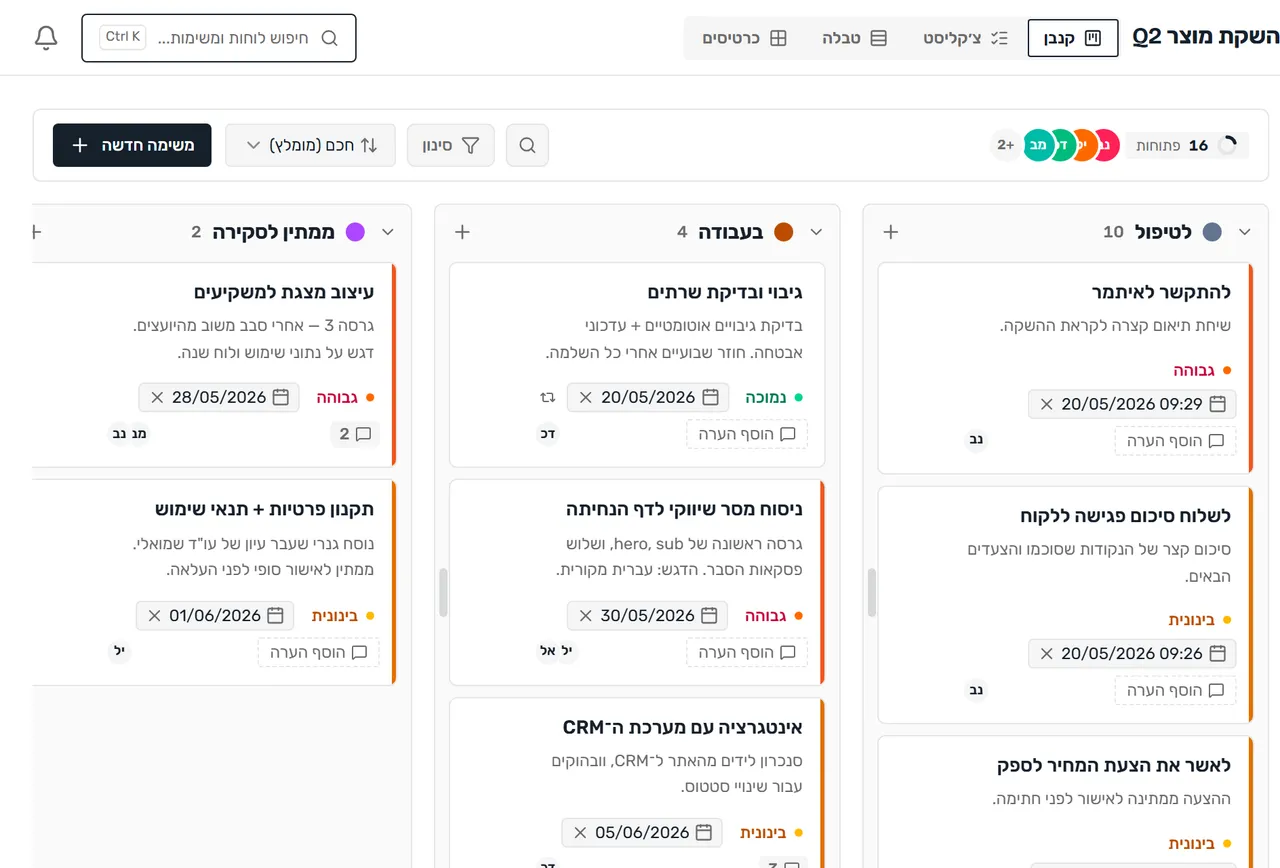This screenshot has height=868, width=1280.
Task: Clear the date 20/05/2026 on גיבוי card
Action: click(x=586, y=397)
